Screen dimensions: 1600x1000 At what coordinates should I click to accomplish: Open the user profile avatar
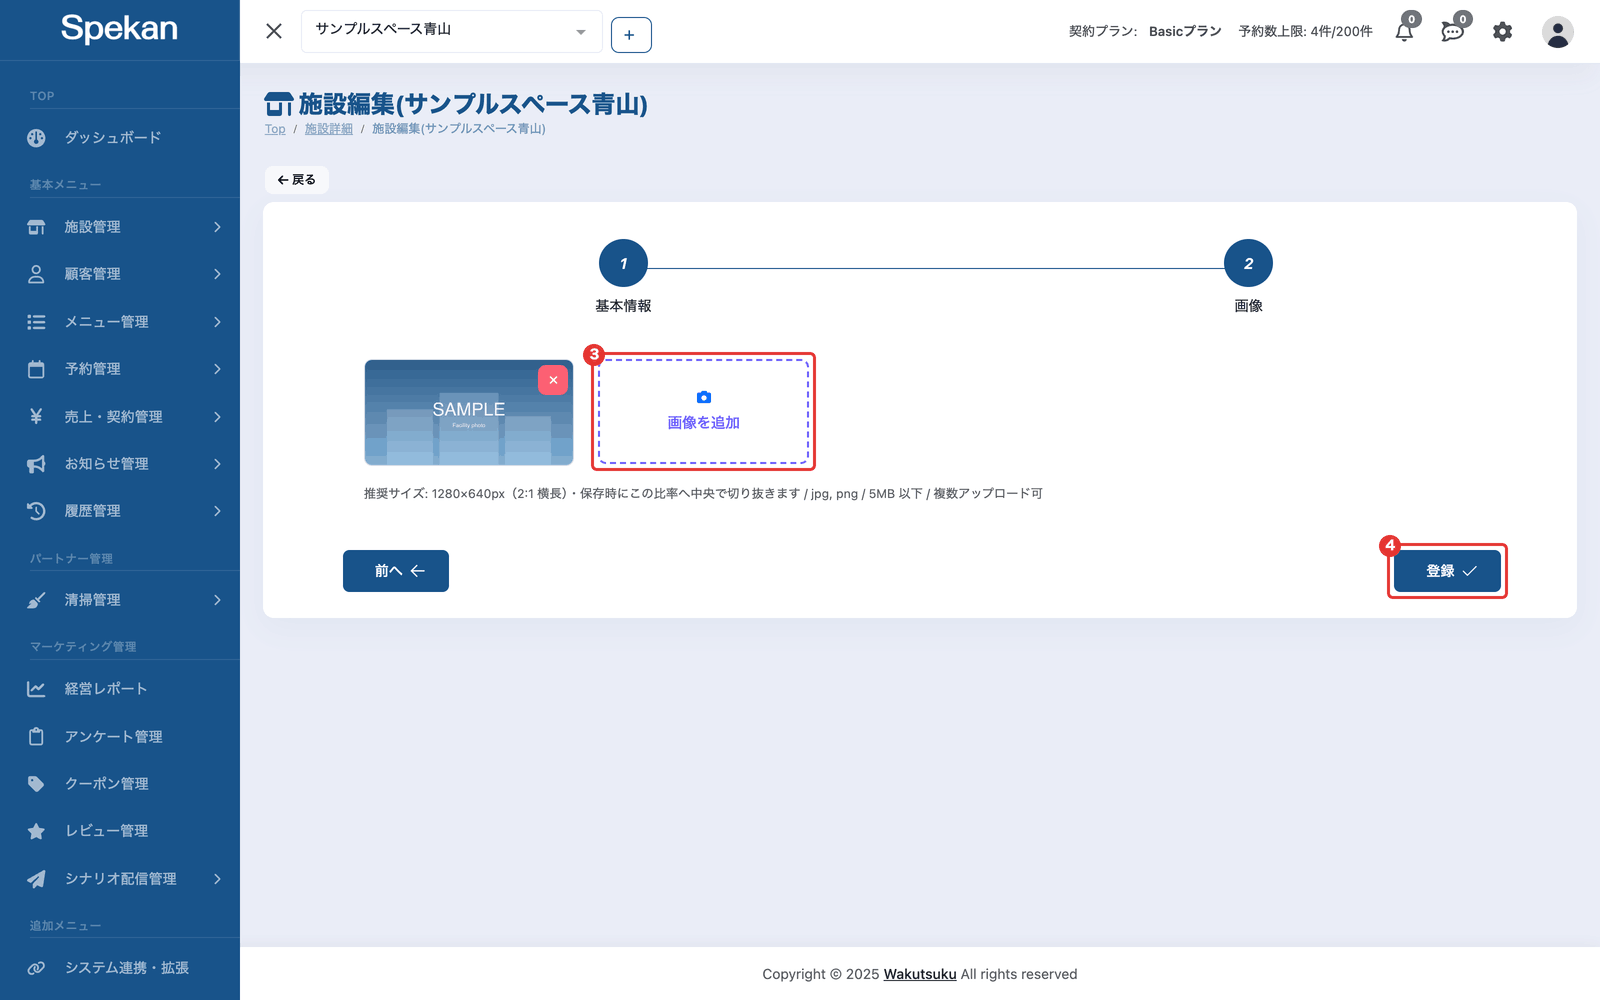coord(1557,32)
